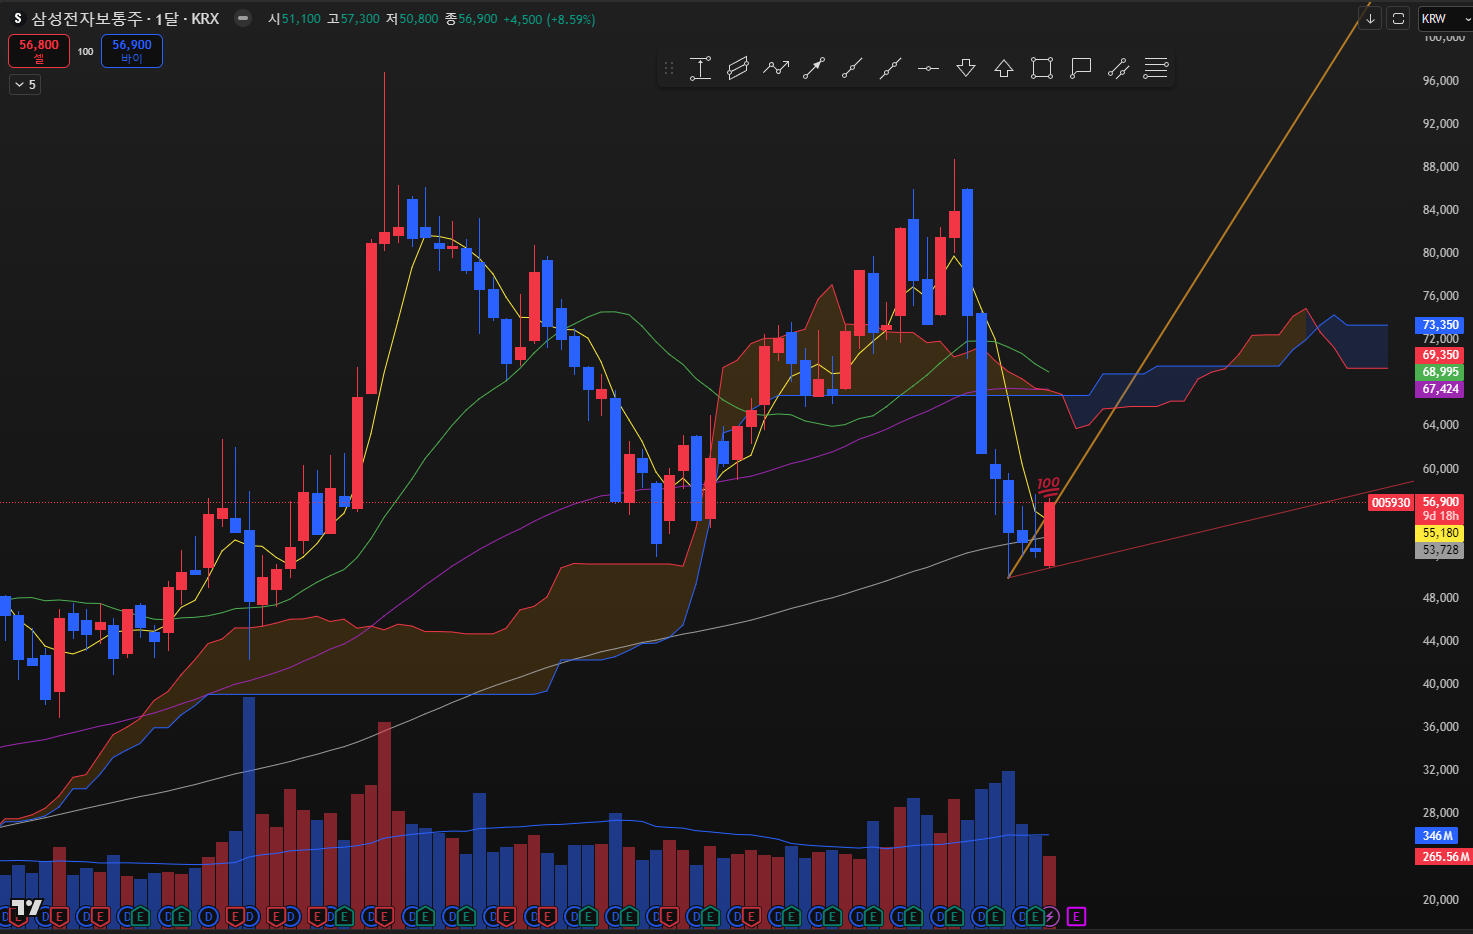Image resolution: width=1473 pixels, height=934 pixels.
Task: Click the TradingView logo
Action: pos(27,909)
